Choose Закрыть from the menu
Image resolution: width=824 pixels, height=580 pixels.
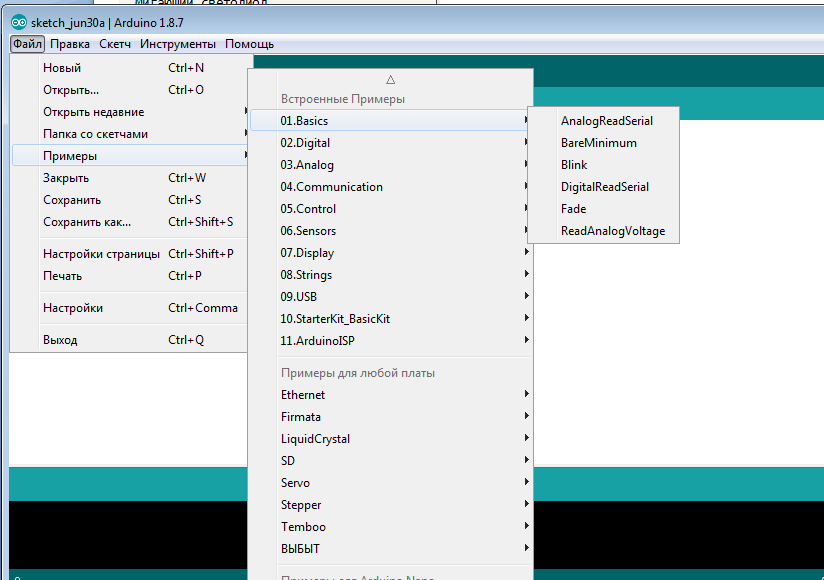pos(129,178)
